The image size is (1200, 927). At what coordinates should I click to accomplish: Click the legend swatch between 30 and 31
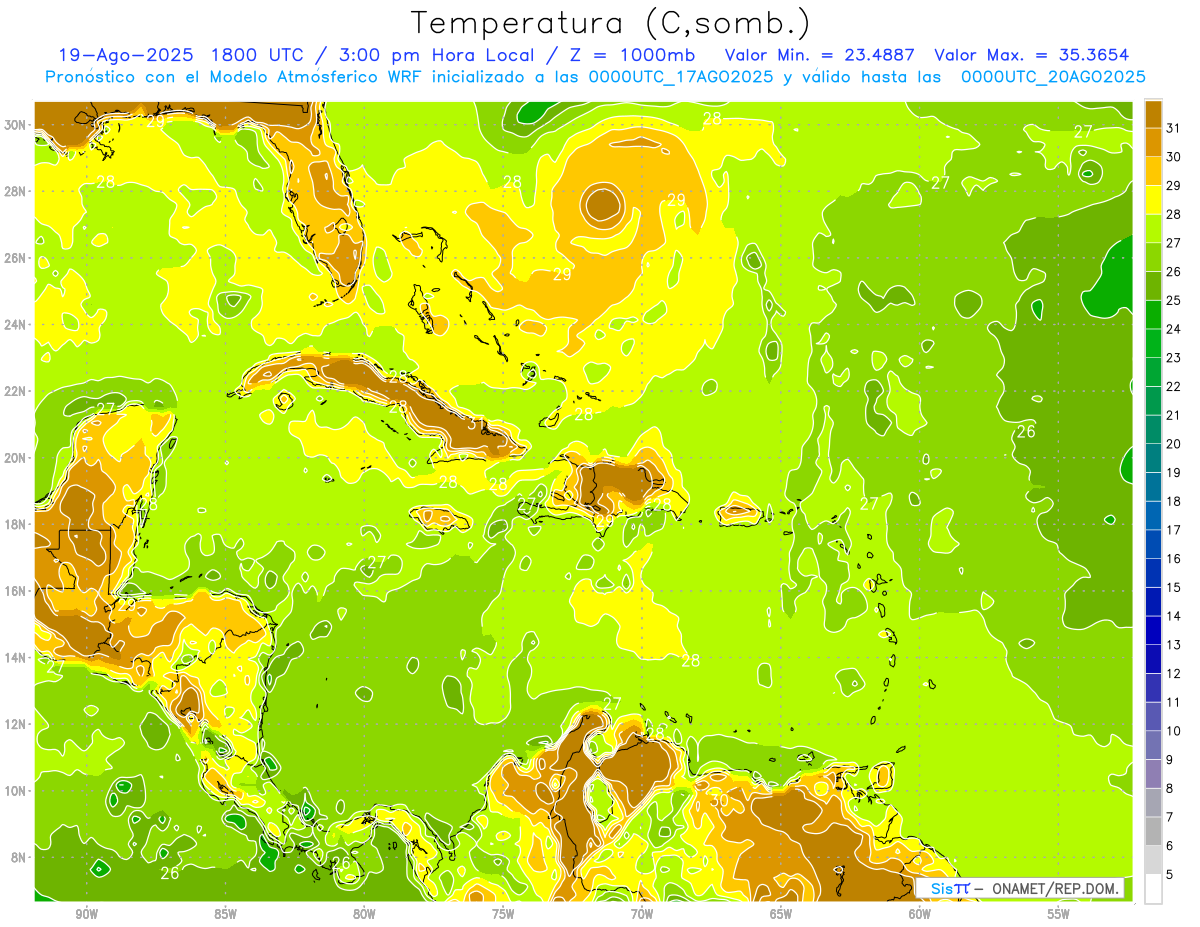click(x=1153, y=142)
